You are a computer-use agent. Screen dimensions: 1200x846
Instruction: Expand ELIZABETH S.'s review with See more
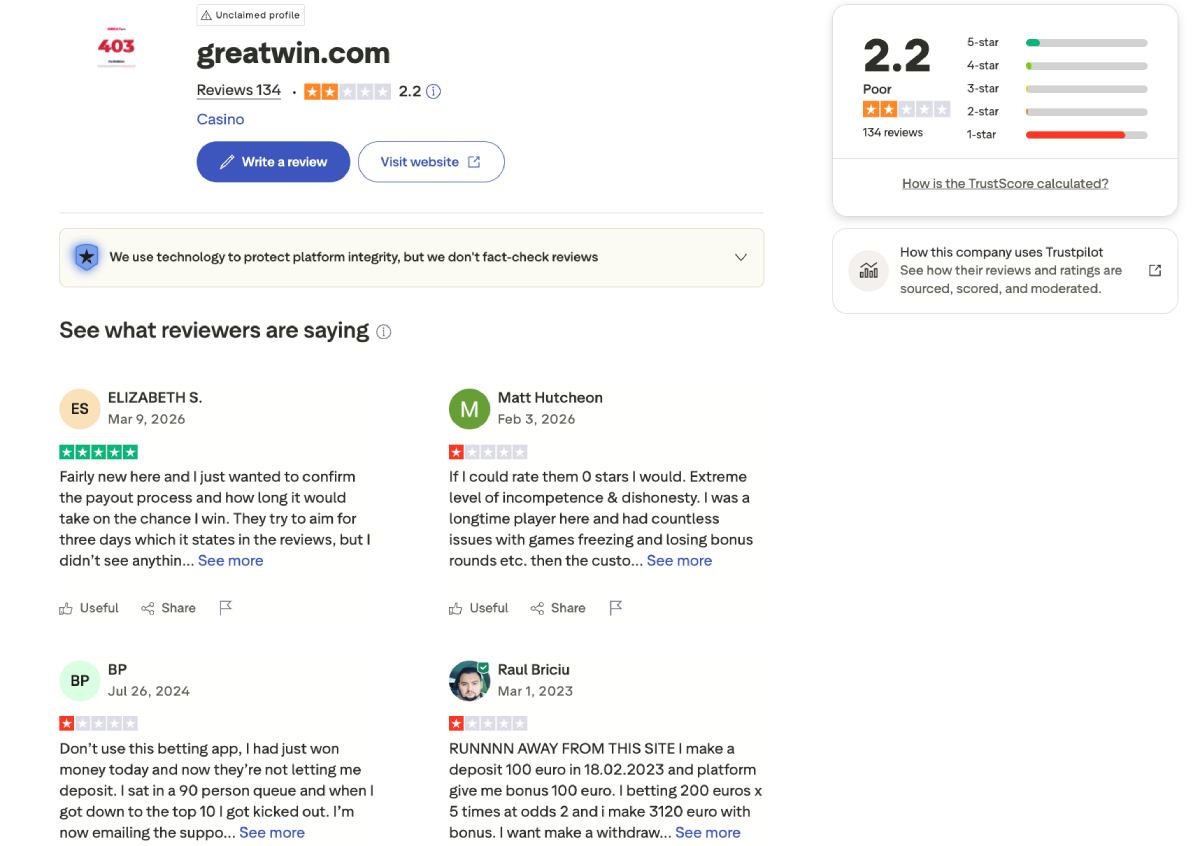(x=231, y=560)
